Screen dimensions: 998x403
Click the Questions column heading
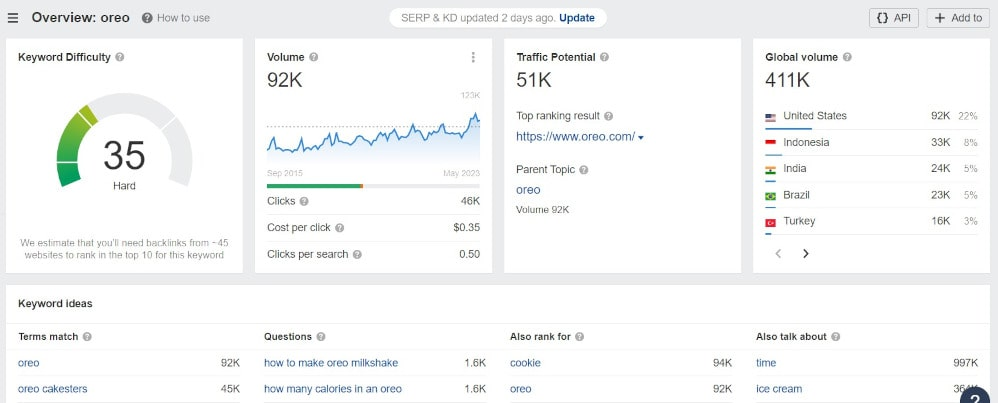click(x=288, y=337)
